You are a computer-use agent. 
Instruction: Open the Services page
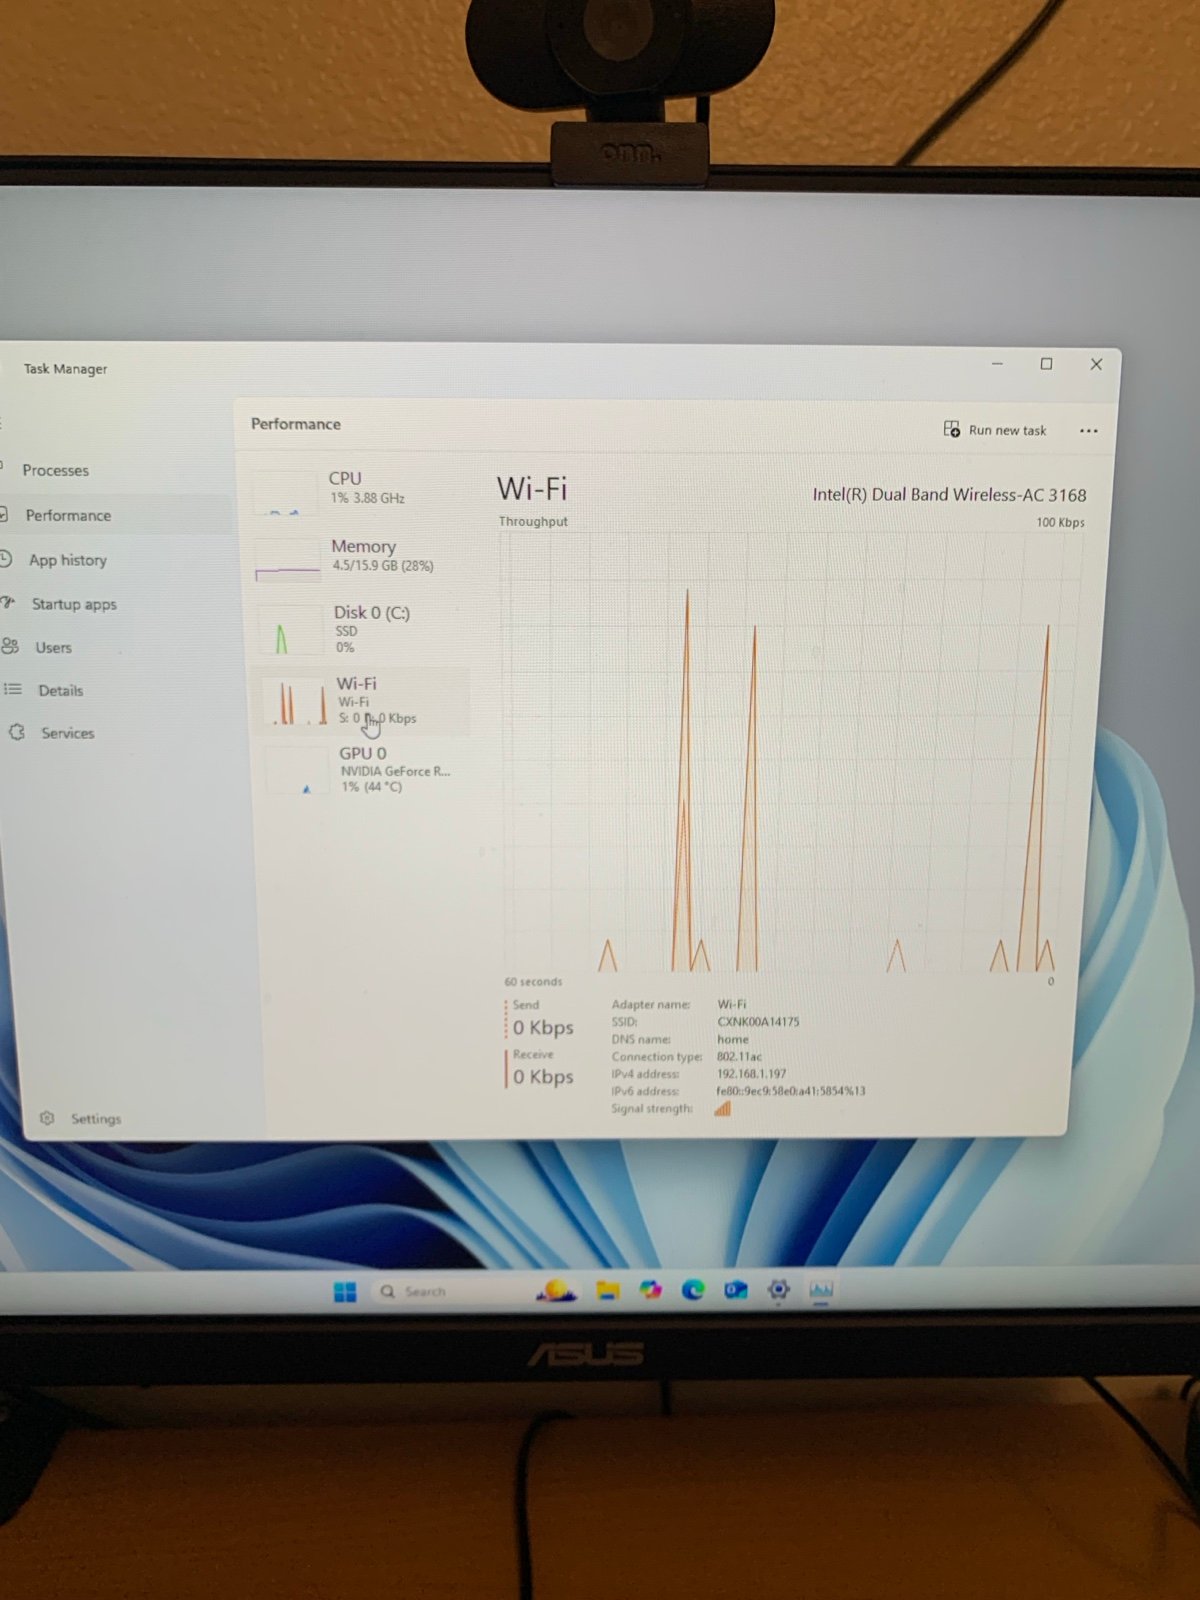[x=67, y=733]
